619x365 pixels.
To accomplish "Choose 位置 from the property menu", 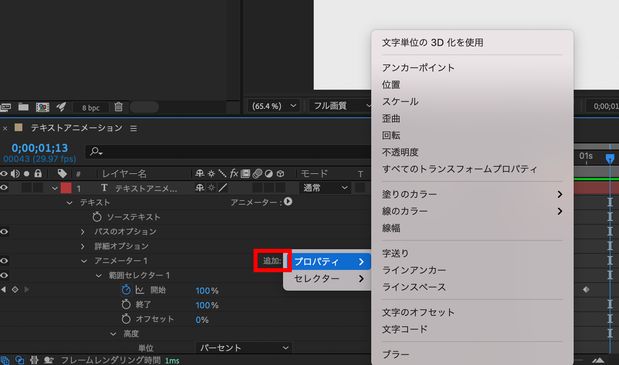I will (x=391, y=84).
